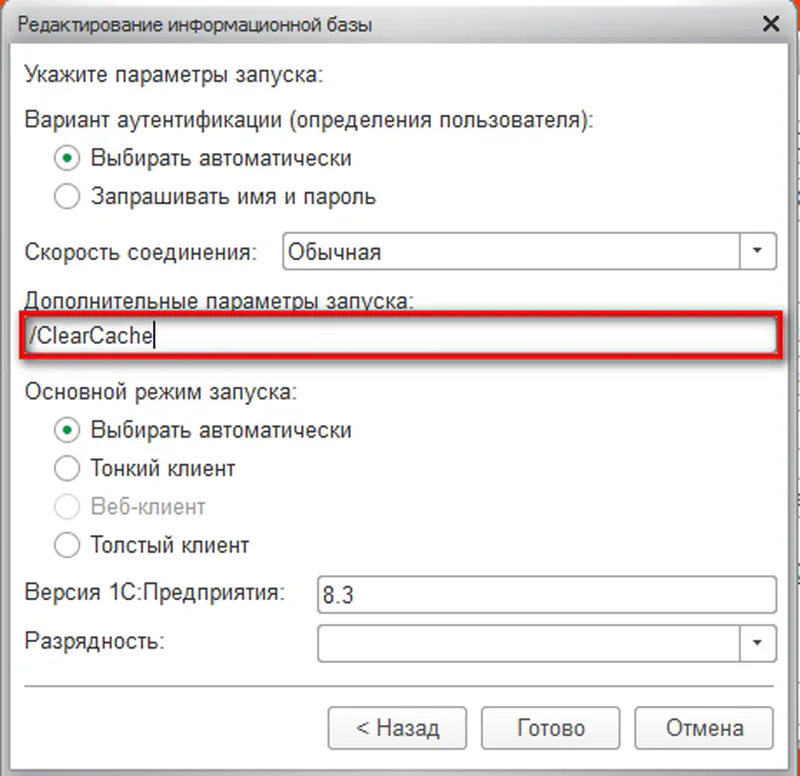Choose 'Запрашивать имя и пароль' option
This screenshot has width=800, height=776.
[67, 197]
